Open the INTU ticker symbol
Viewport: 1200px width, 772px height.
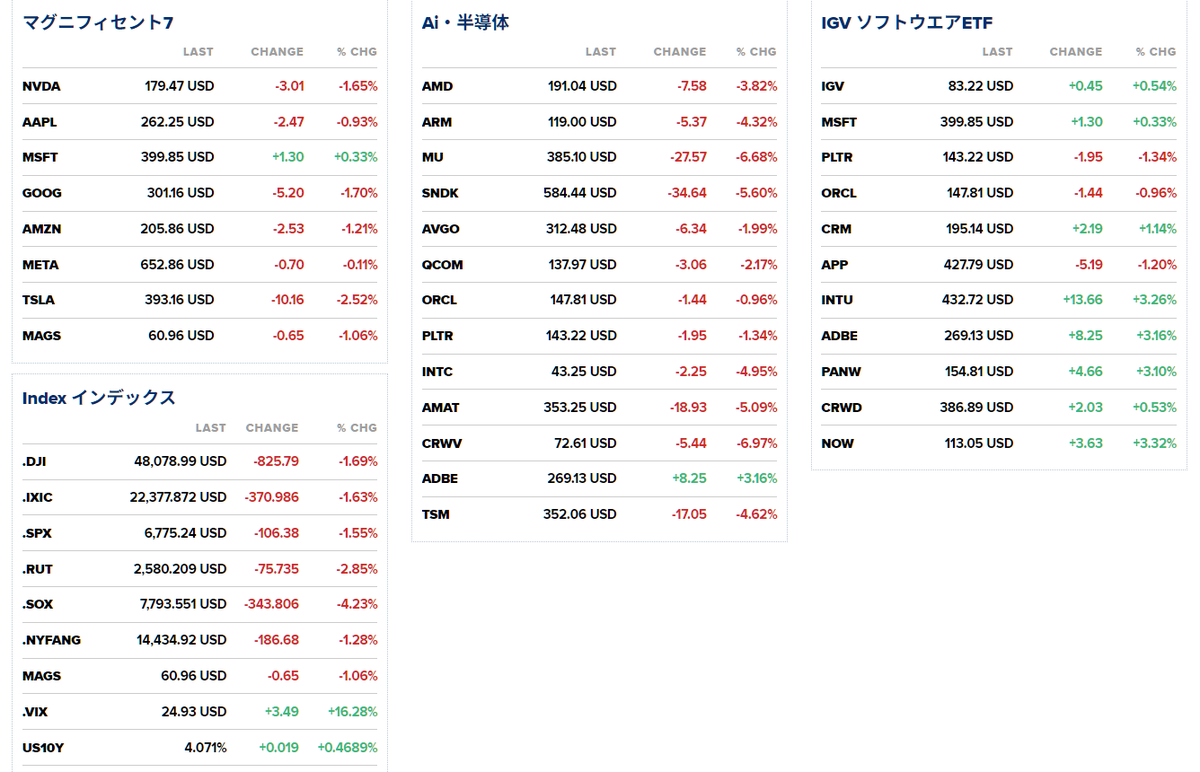(837, 300)
